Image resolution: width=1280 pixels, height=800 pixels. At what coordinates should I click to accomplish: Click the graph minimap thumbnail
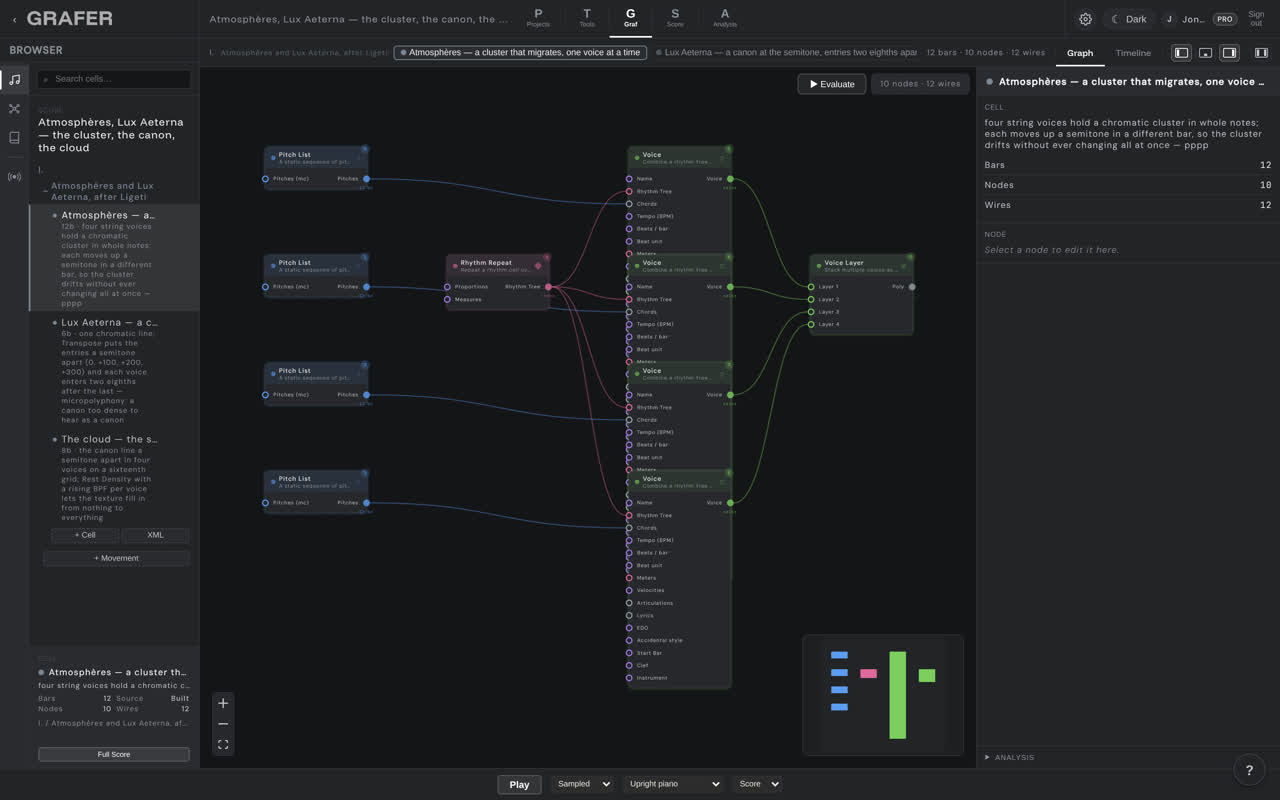coord(883,694)
